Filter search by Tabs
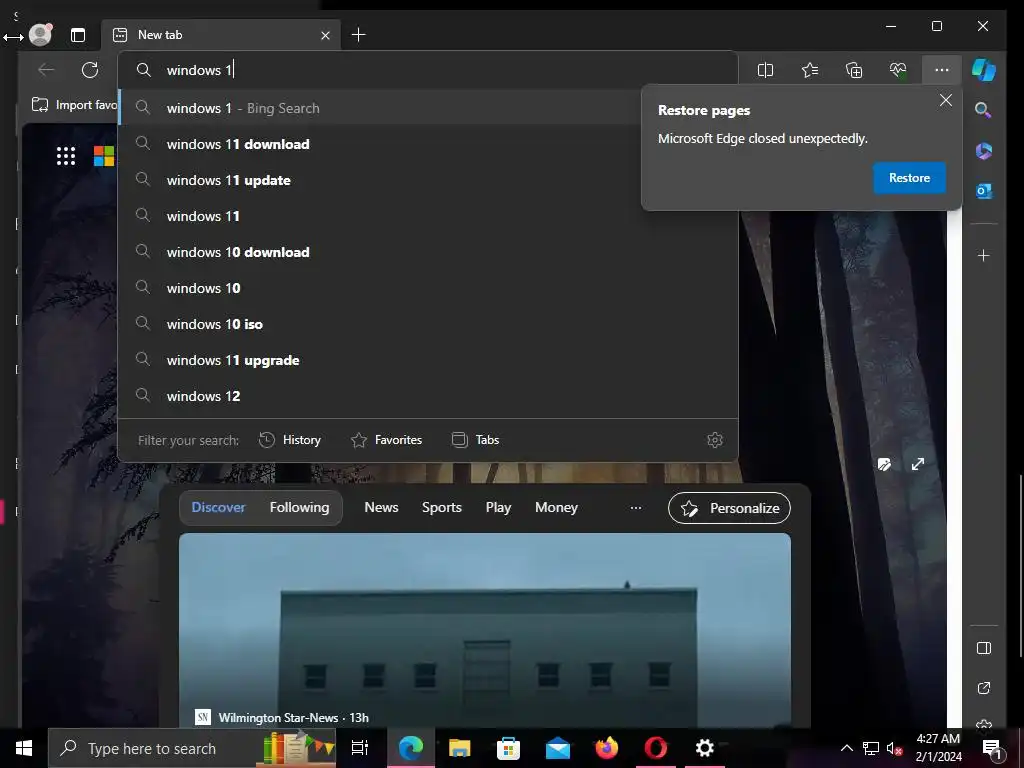Viewport: 1024px width, 768px height. tap(475, 440)
